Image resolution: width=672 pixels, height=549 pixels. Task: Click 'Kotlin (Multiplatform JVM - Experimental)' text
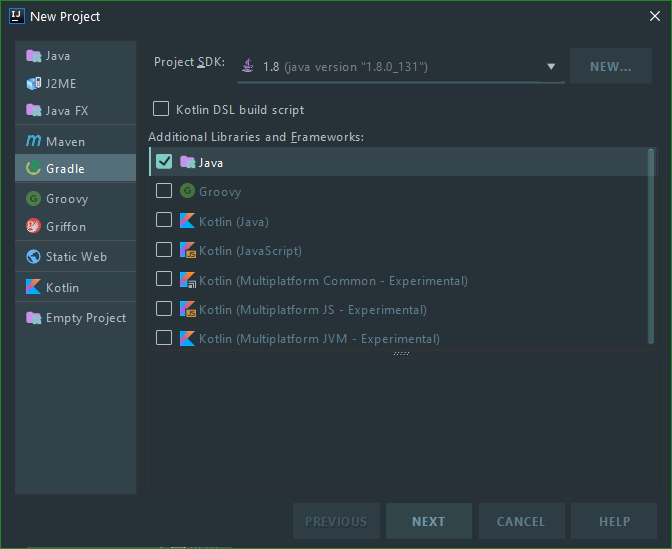click(x=319, y=339)
